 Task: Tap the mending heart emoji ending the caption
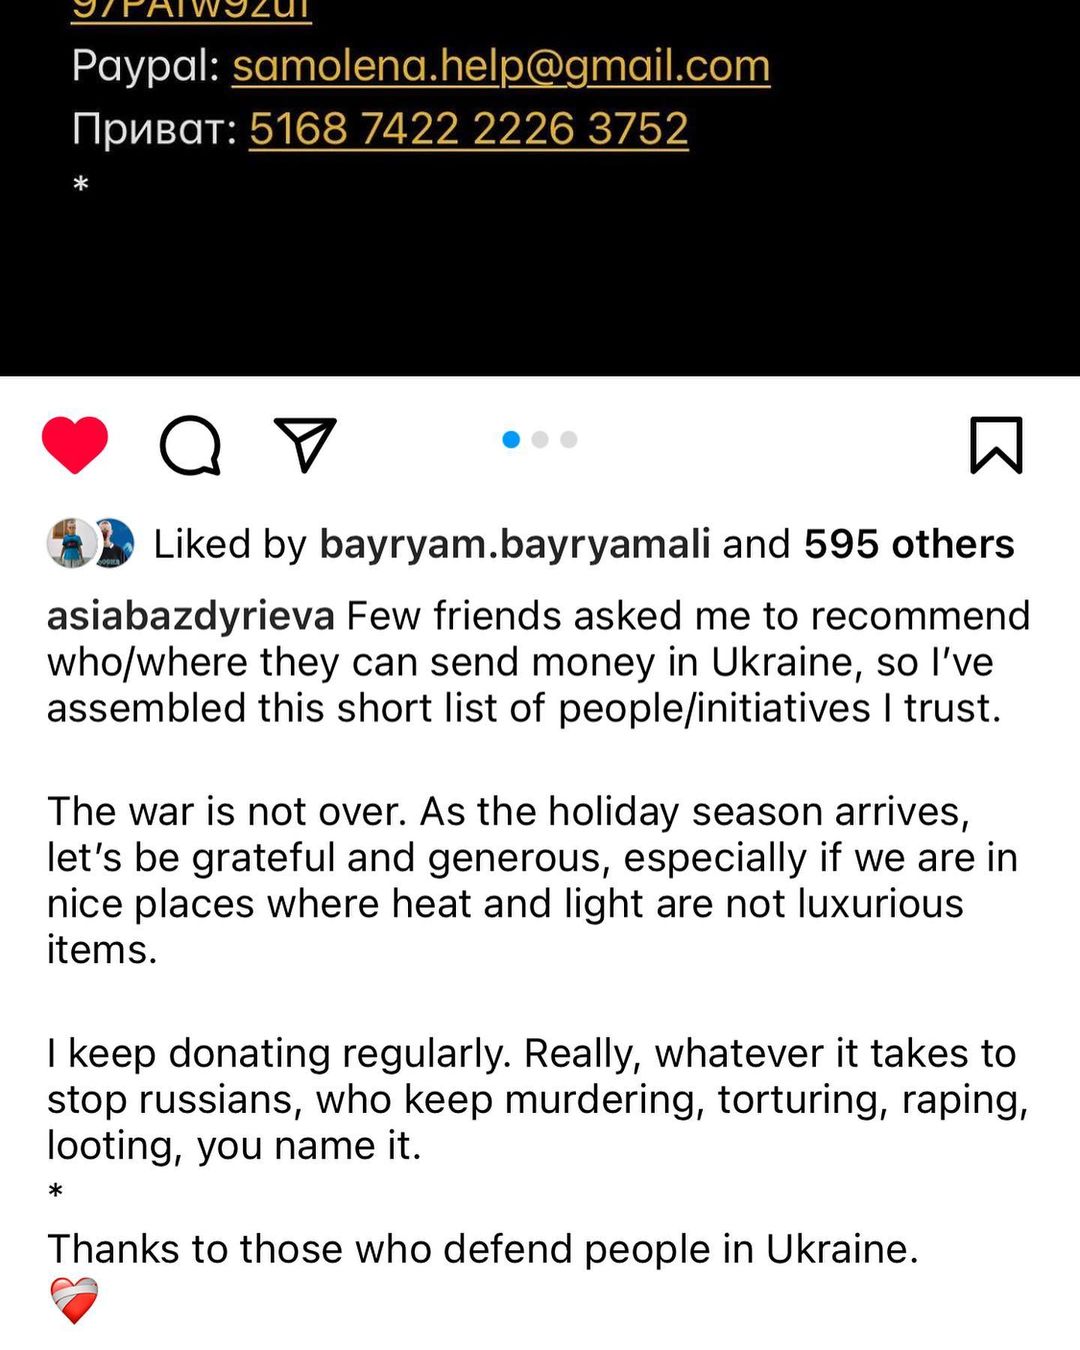[74, 1300]
